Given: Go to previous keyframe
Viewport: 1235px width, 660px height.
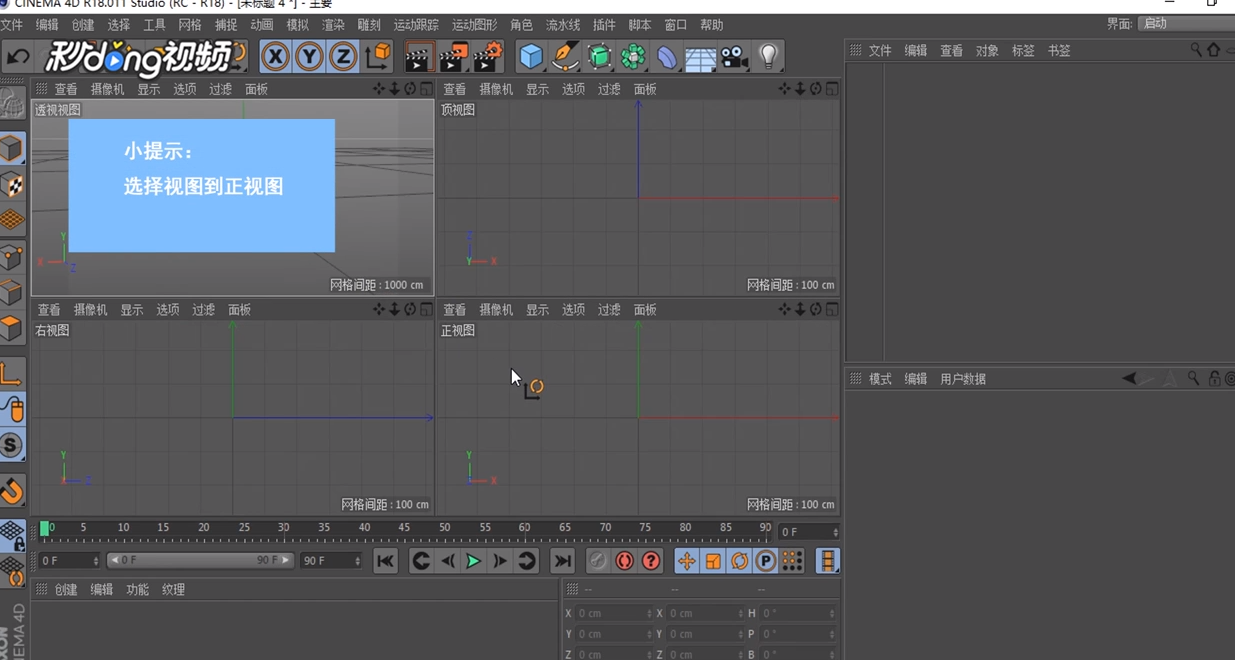Looking at the screenshot, I should point(421,561).
